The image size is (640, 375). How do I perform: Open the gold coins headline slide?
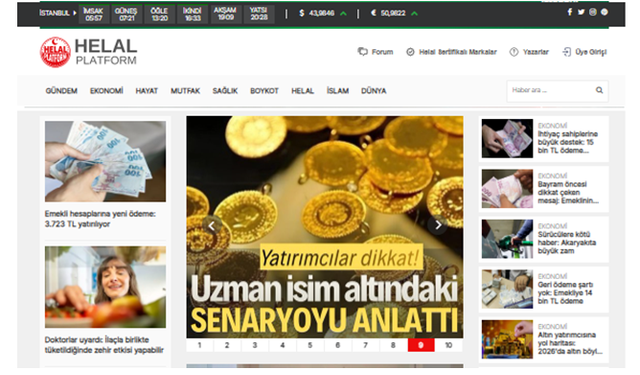click(325, 227)
